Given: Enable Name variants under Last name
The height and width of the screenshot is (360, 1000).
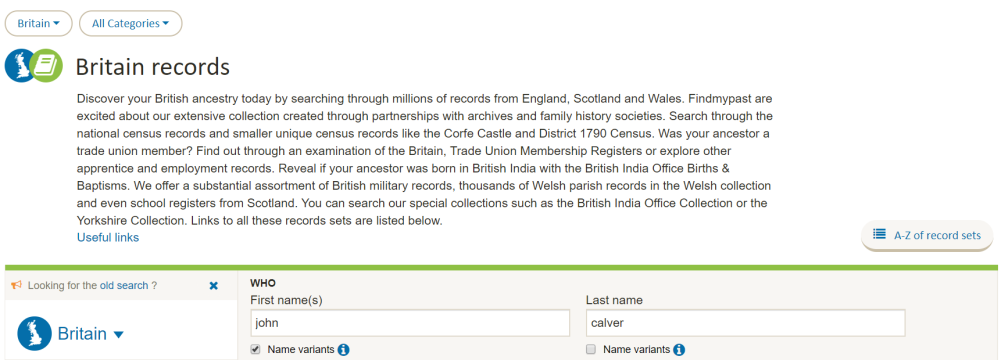Looking at the screenshot, I should (x=591, y=349).
